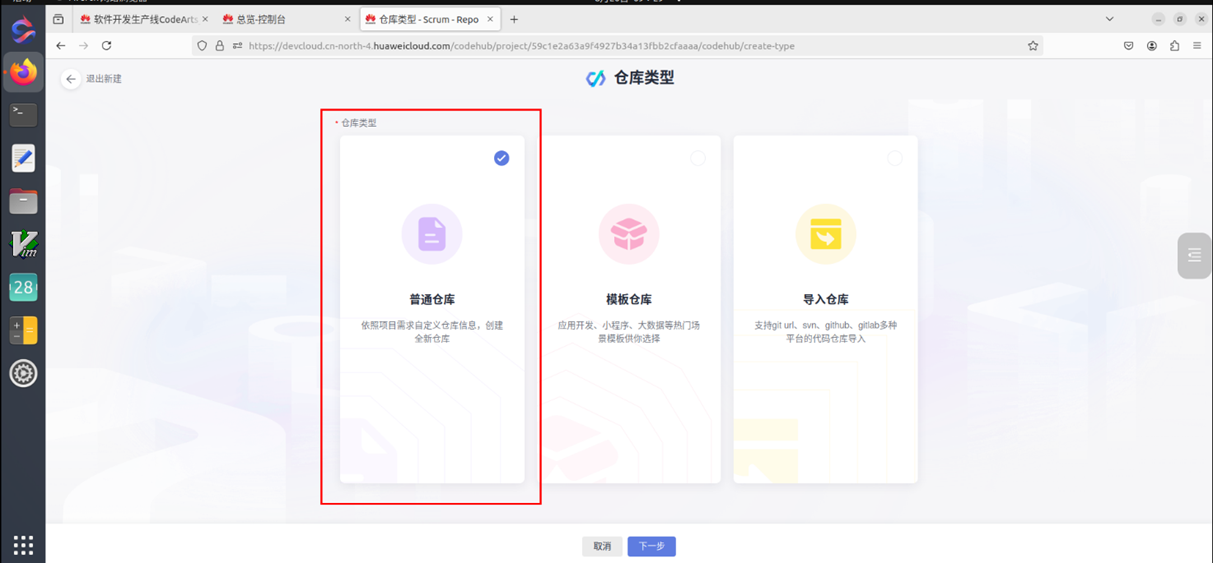Close the 仓库类型 - Scrum tab
Viewport: 1213px width, 563px height.
[490, 19]
